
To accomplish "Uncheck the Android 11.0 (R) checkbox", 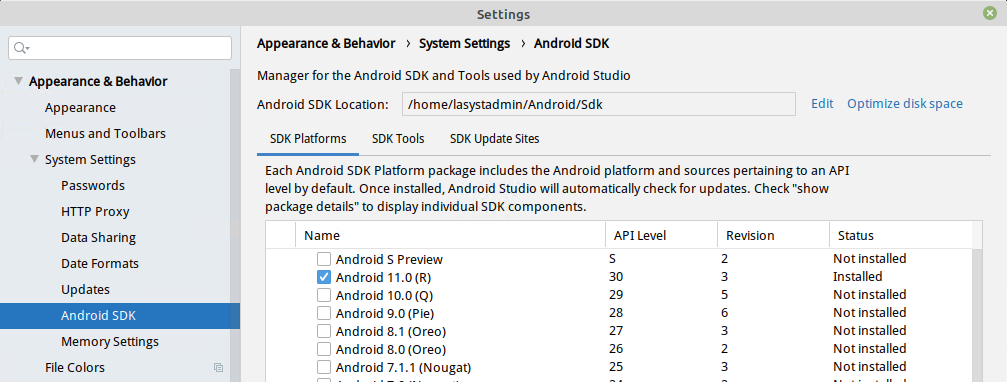I will click(x=324, y=277).
